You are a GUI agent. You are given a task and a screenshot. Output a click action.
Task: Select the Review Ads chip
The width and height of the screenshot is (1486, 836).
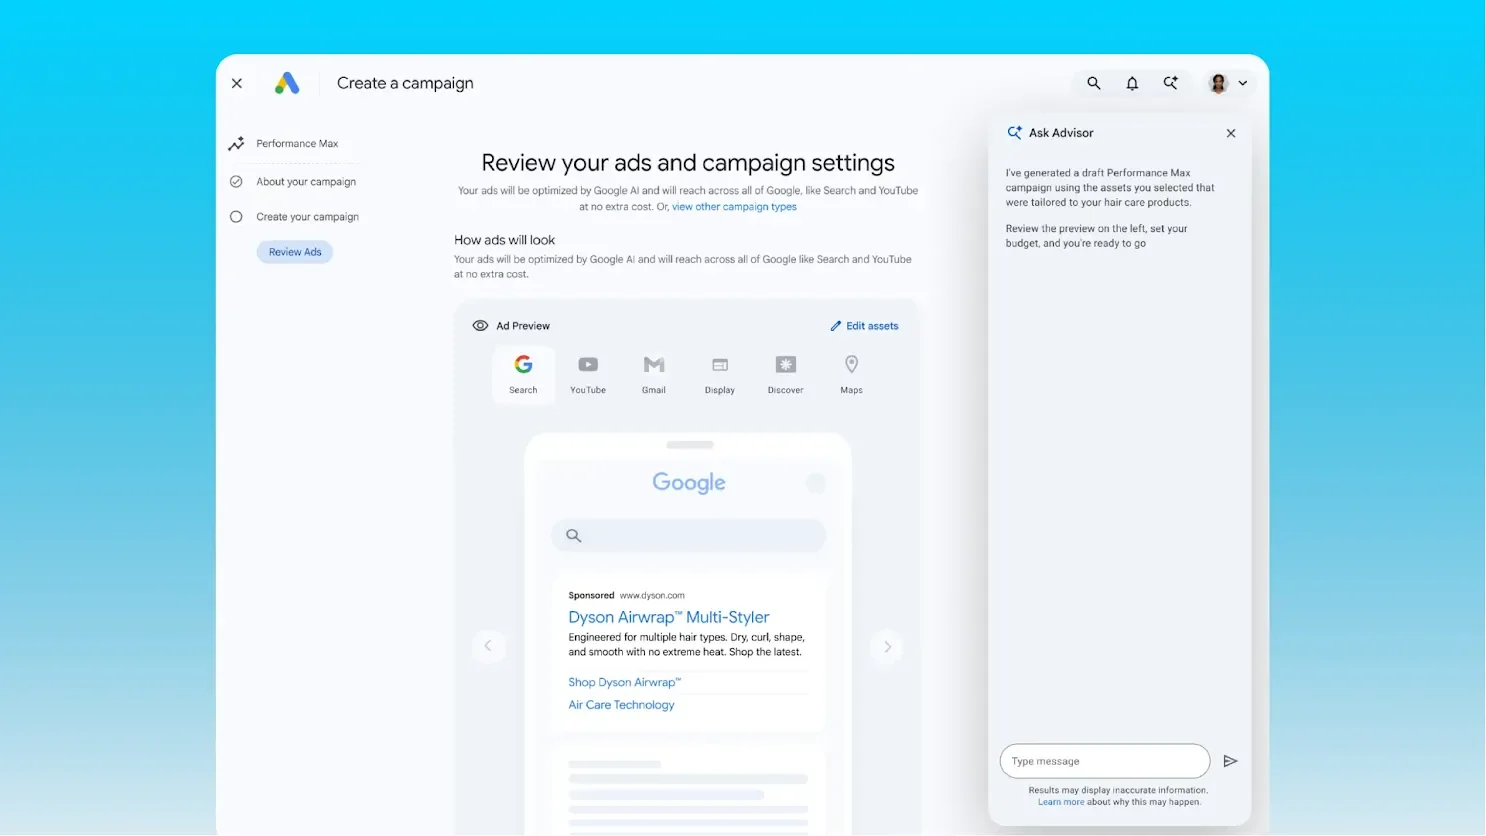pyautogui.click(x=295, y=252)
